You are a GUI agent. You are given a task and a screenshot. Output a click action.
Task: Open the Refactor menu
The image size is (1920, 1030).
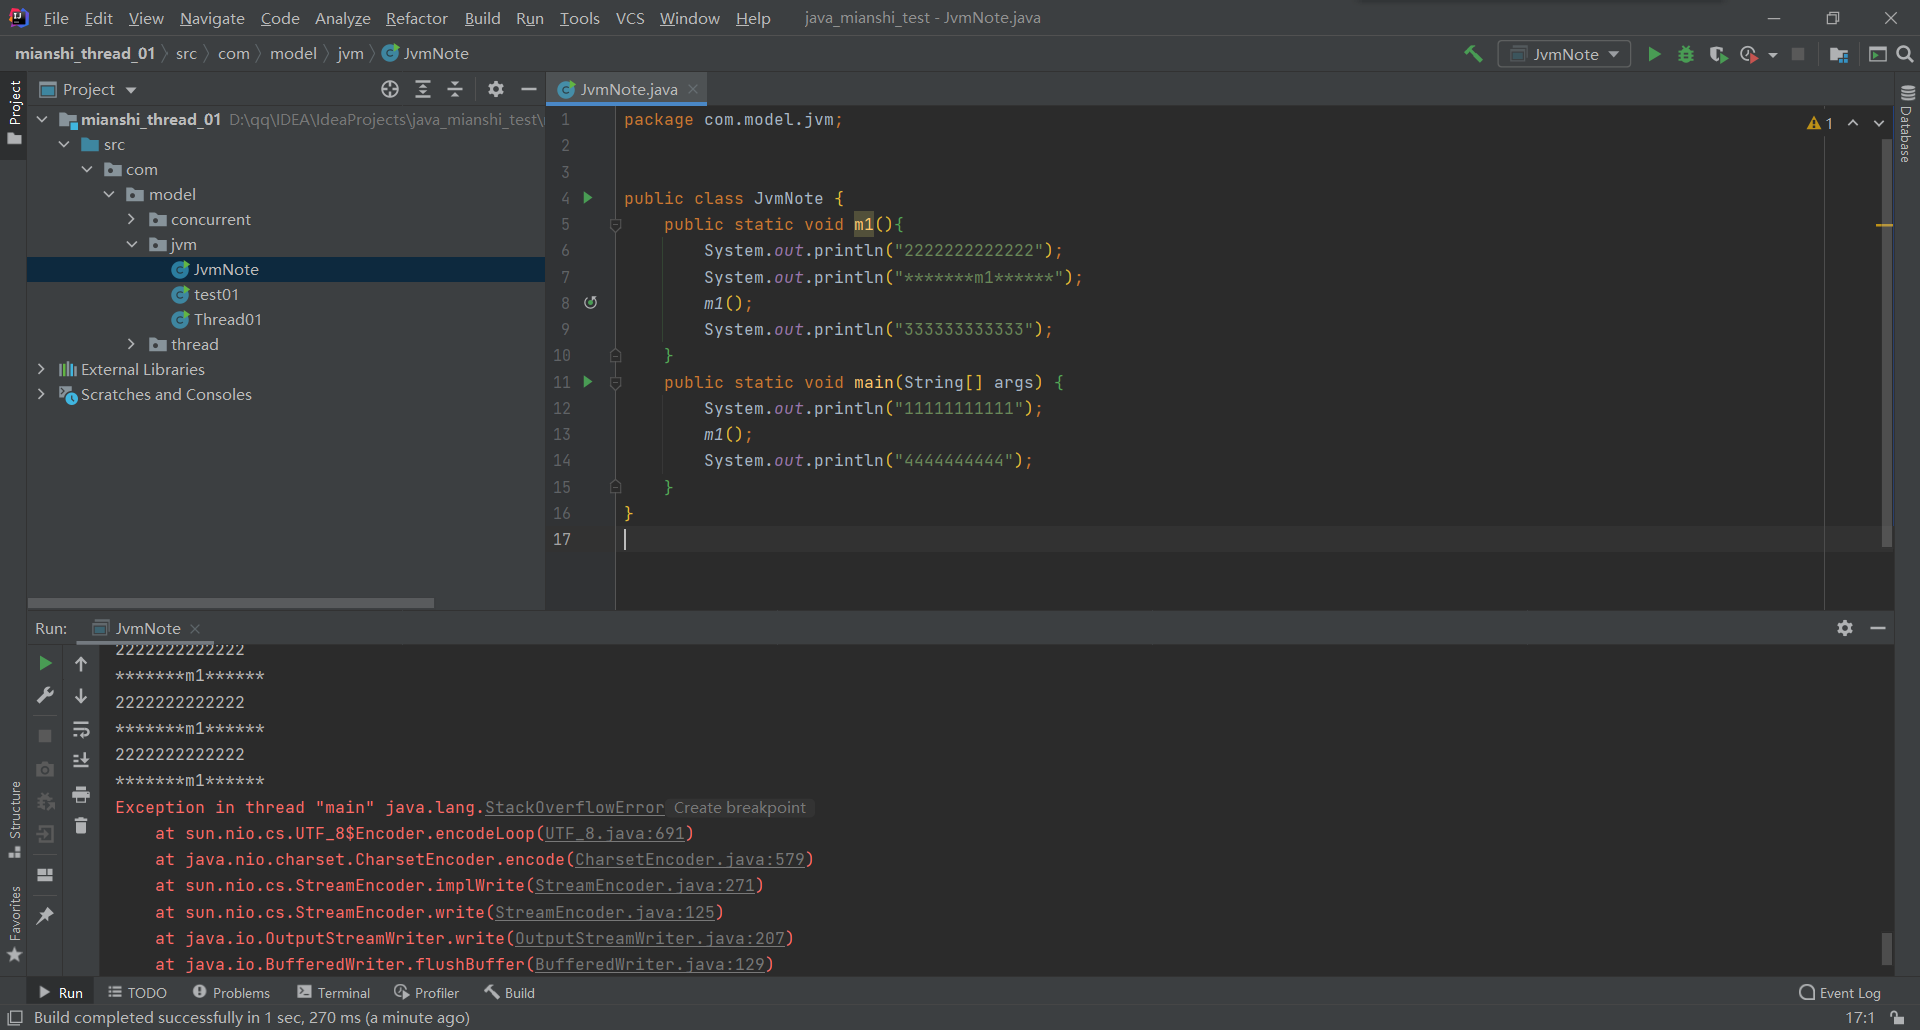(x=417, y=18)
